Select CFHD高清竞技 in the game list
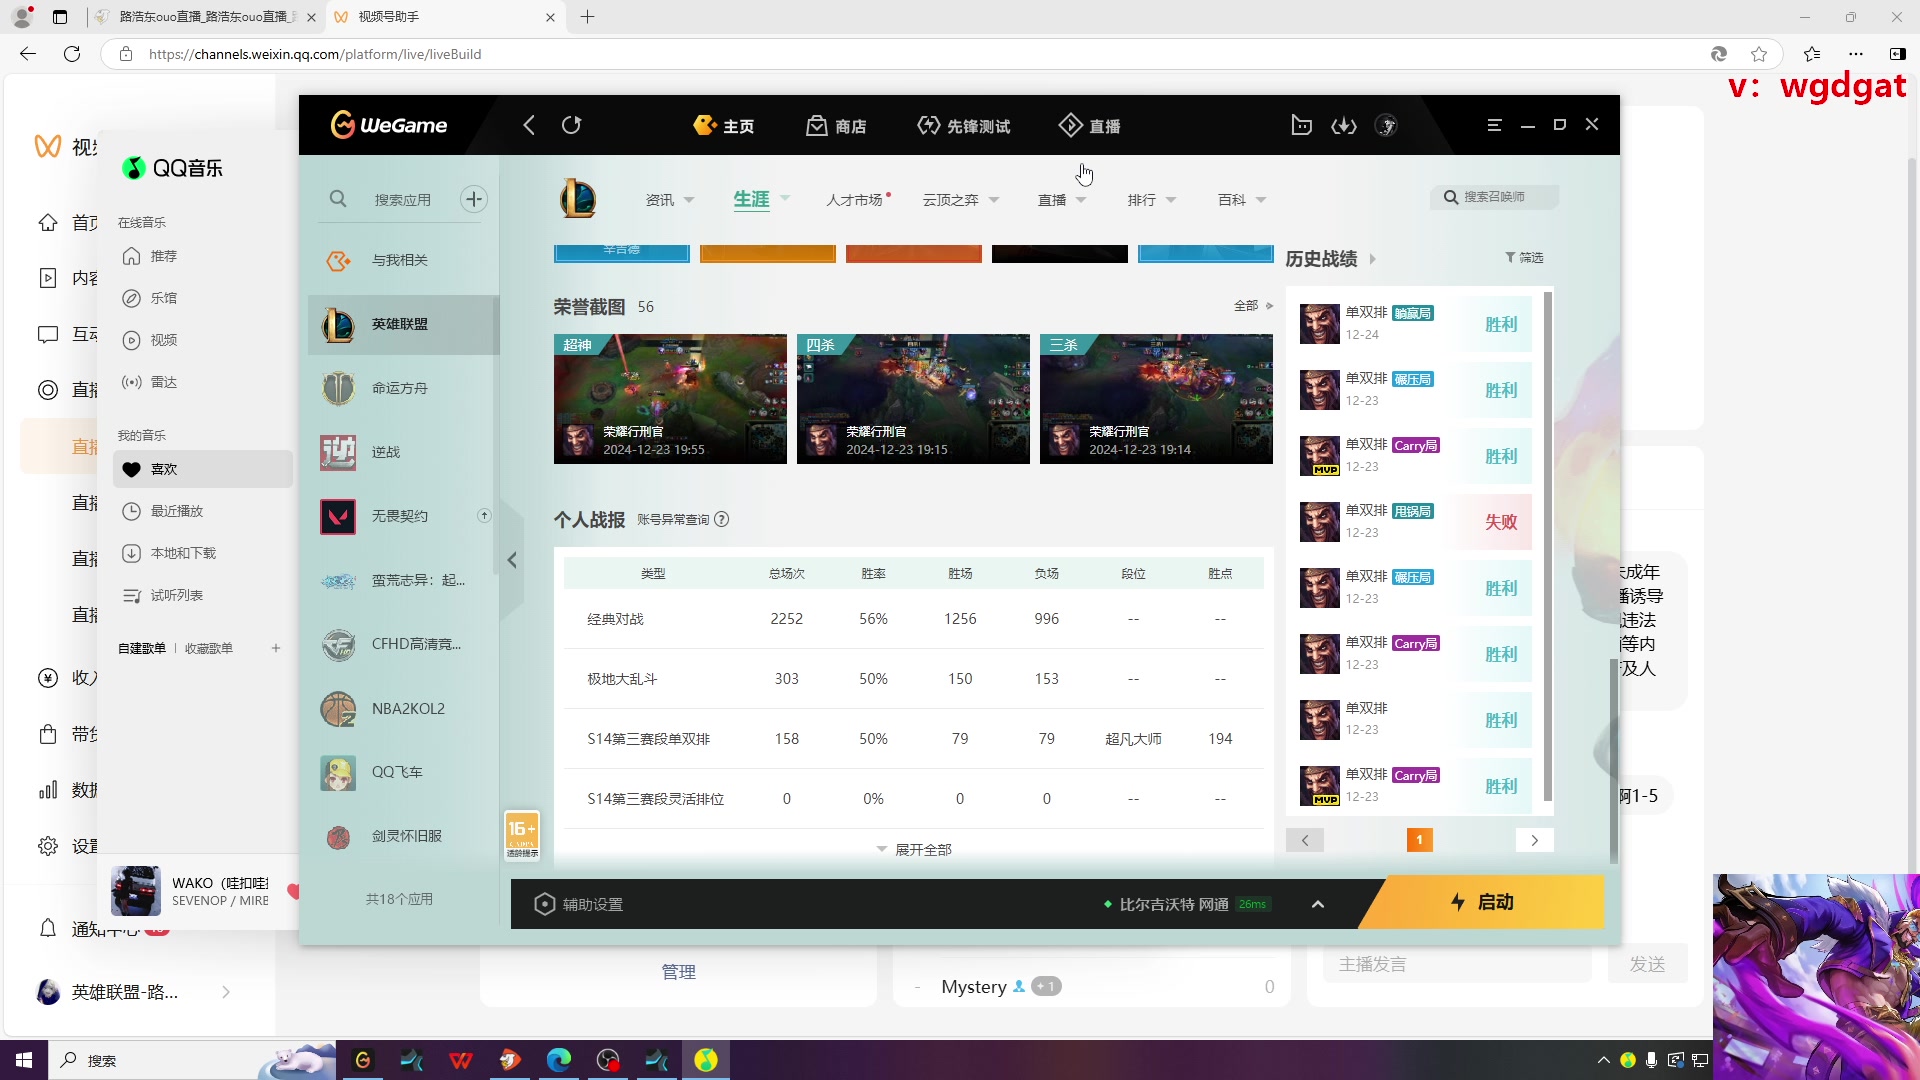The image size is (1920, 1080). [404, 644]
